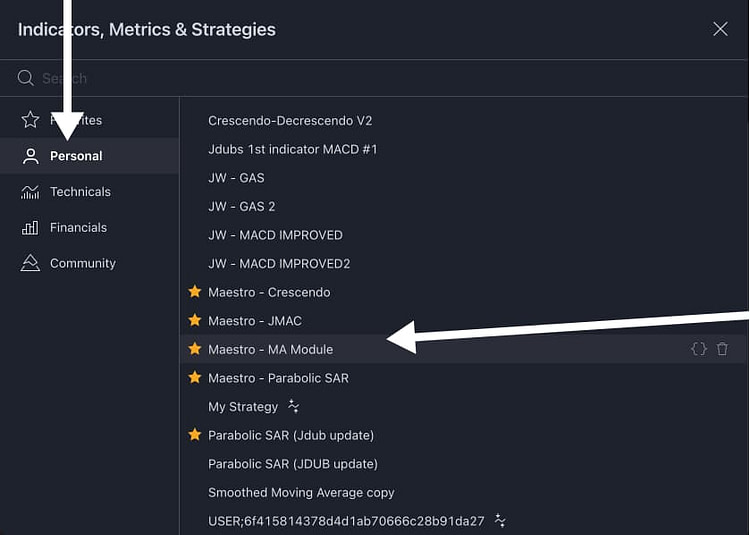Toggle favorite star on Maestro - JMAC

pyautogui.click(x=195, y=321)
